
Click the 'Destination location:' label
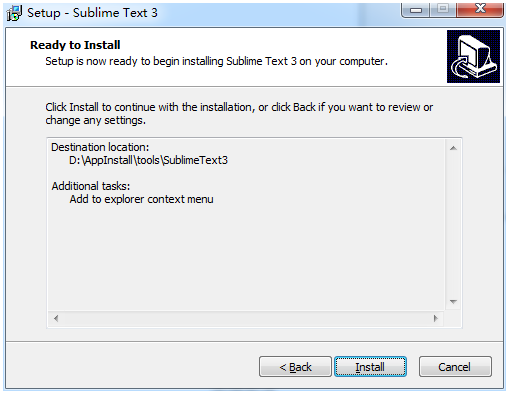100,147
